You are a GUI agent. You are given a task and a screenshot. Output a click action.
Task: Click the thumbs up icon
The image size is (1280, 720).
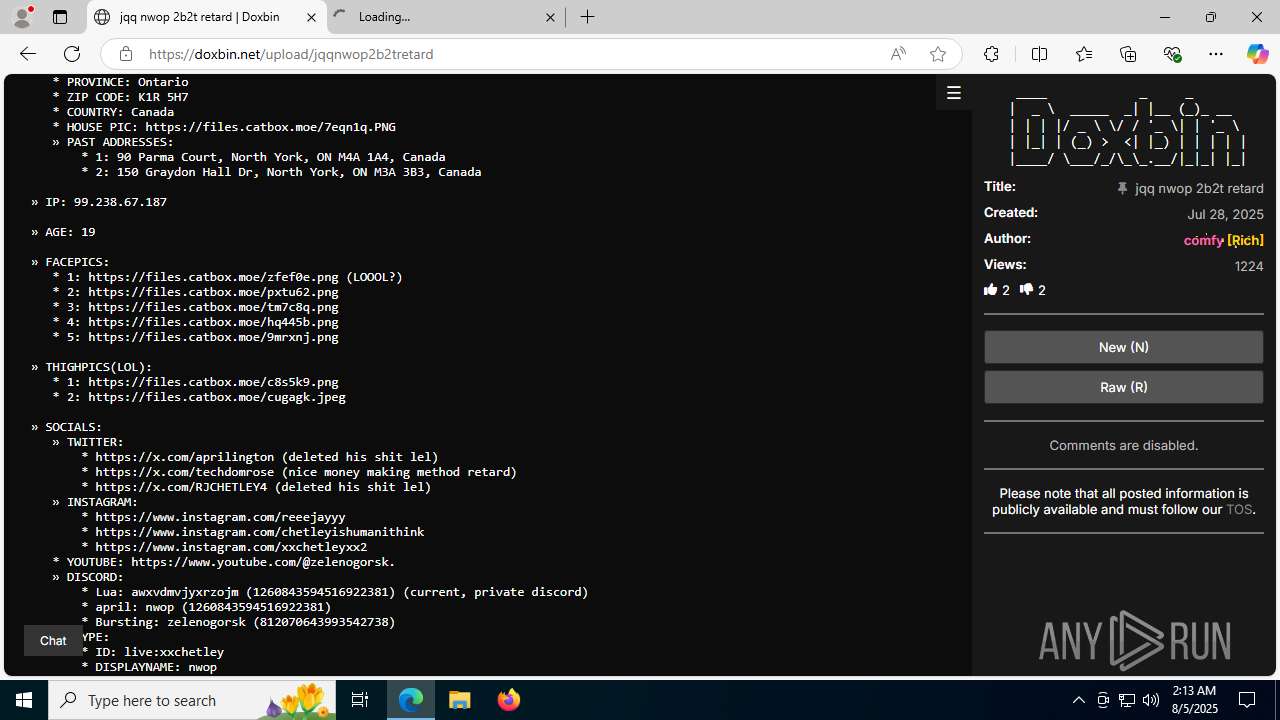click(x=991, y=290)
